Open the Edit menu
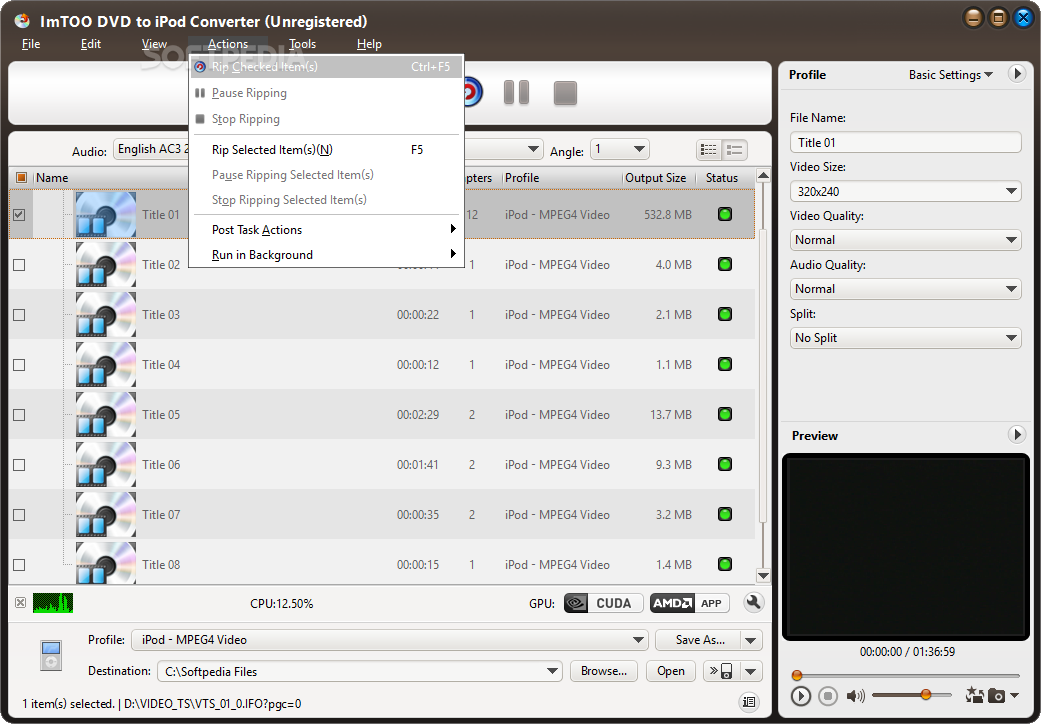This screenshot has width=1041, height=724. [90, 44]
